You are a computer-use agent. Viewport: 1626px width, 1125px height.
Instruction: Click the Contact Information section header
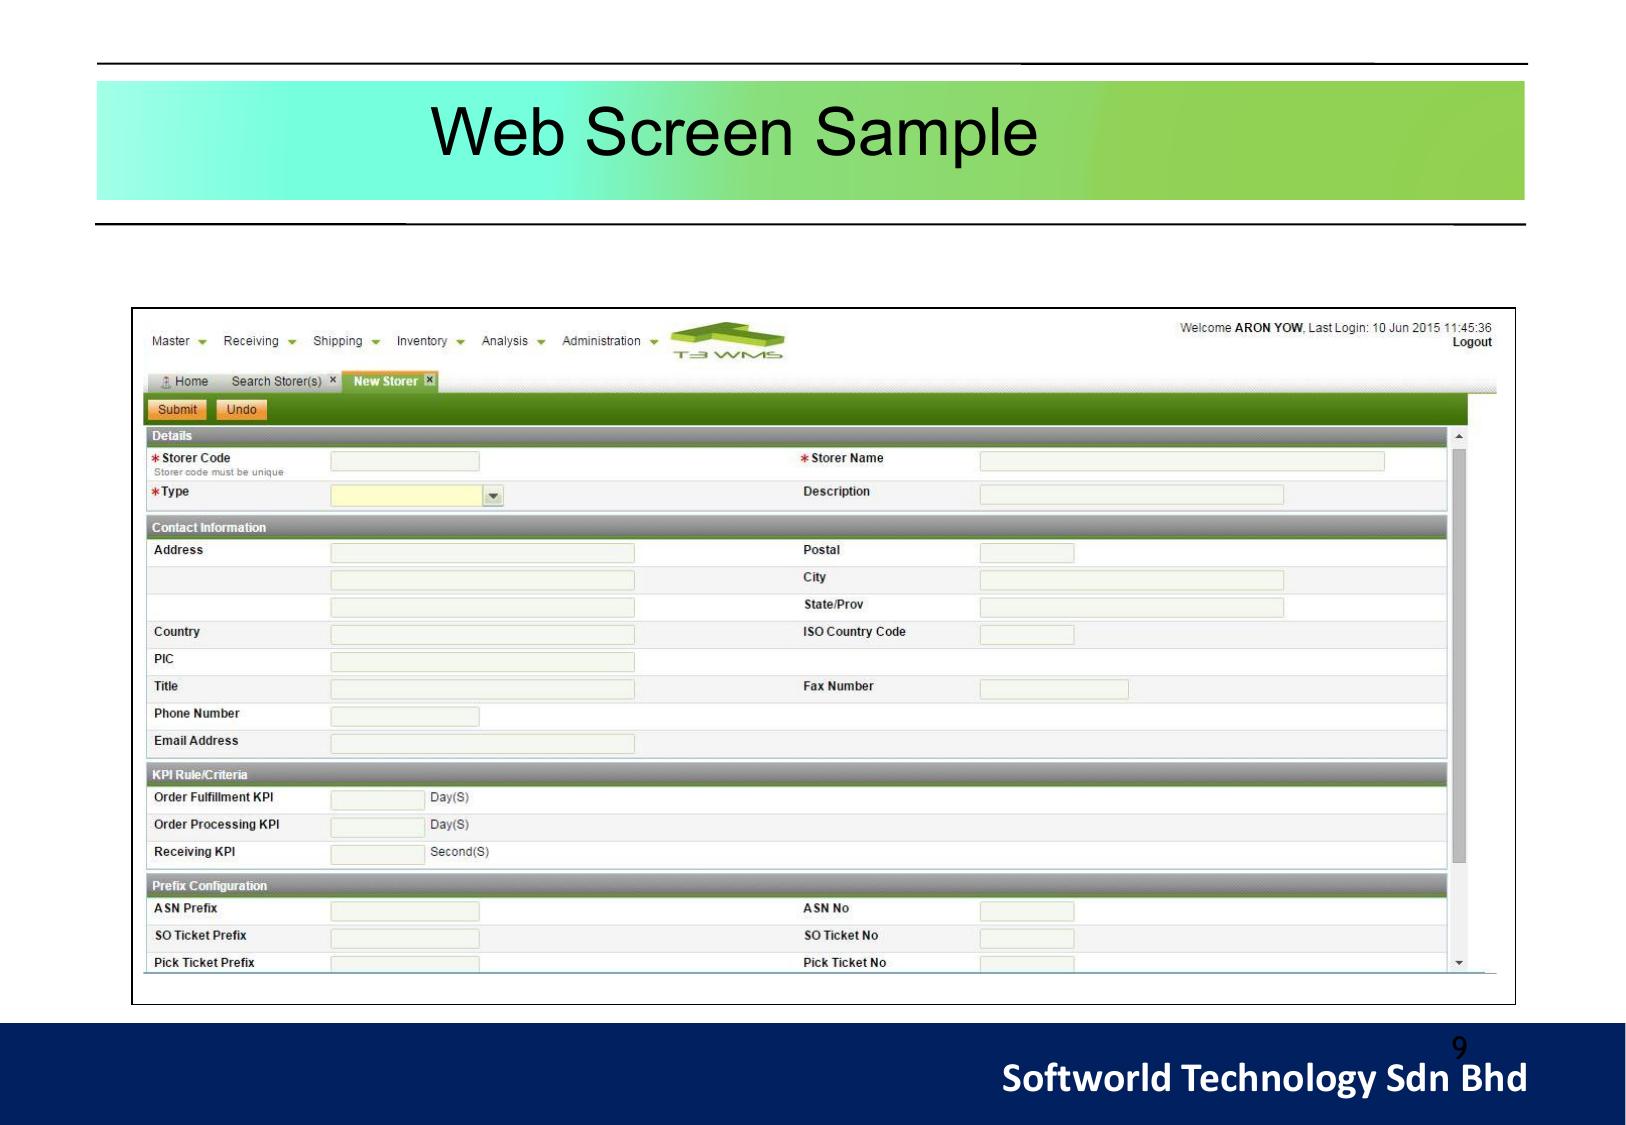point(796,527)
